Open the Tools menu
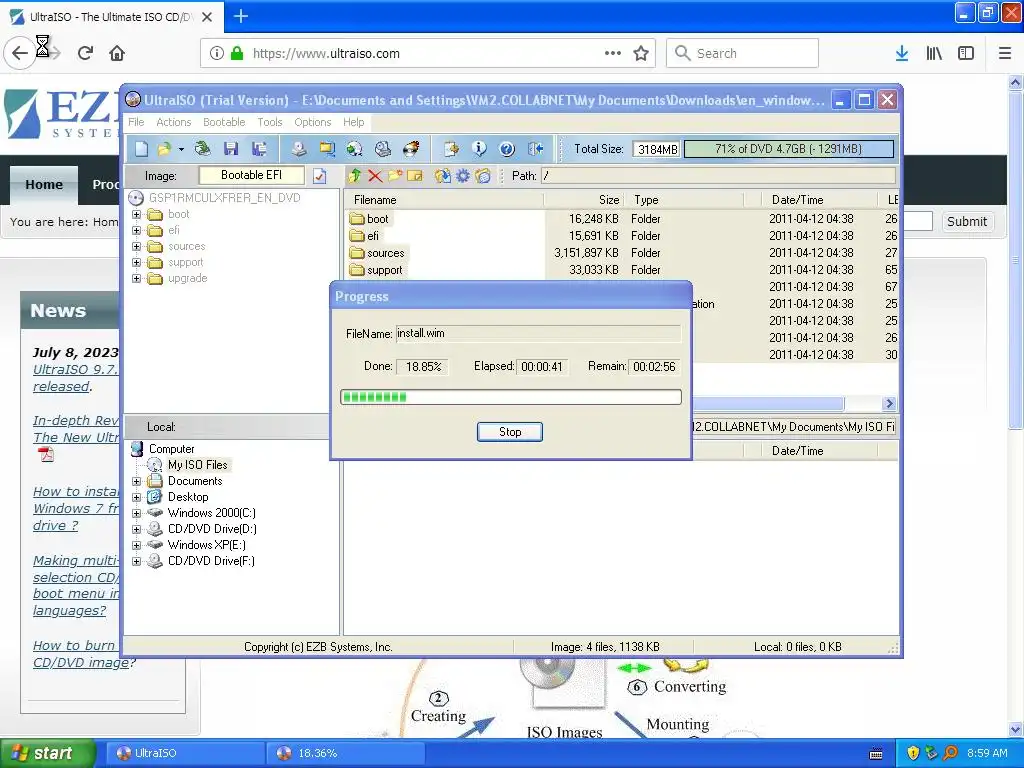 click(x=270, y=122)
